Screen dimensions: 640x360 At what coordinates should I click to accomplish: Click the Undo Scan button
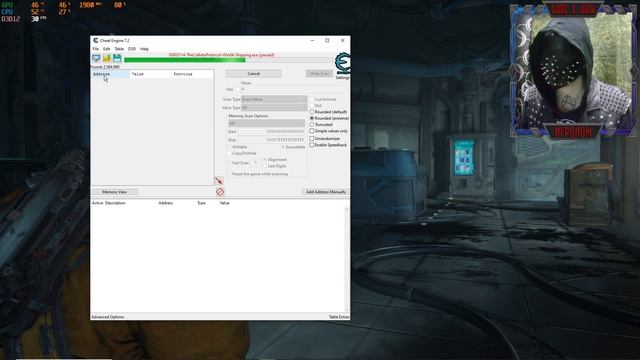(319, 73)
